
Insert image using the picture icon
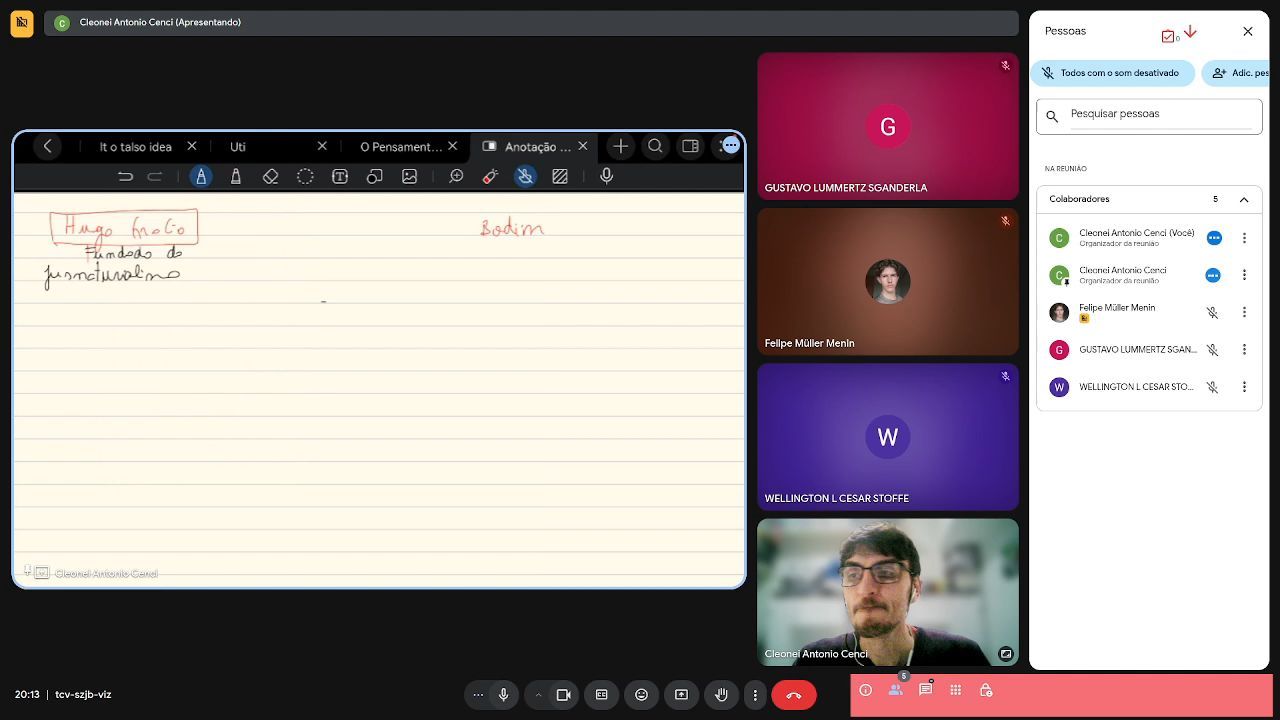click(x=409, y=176)
